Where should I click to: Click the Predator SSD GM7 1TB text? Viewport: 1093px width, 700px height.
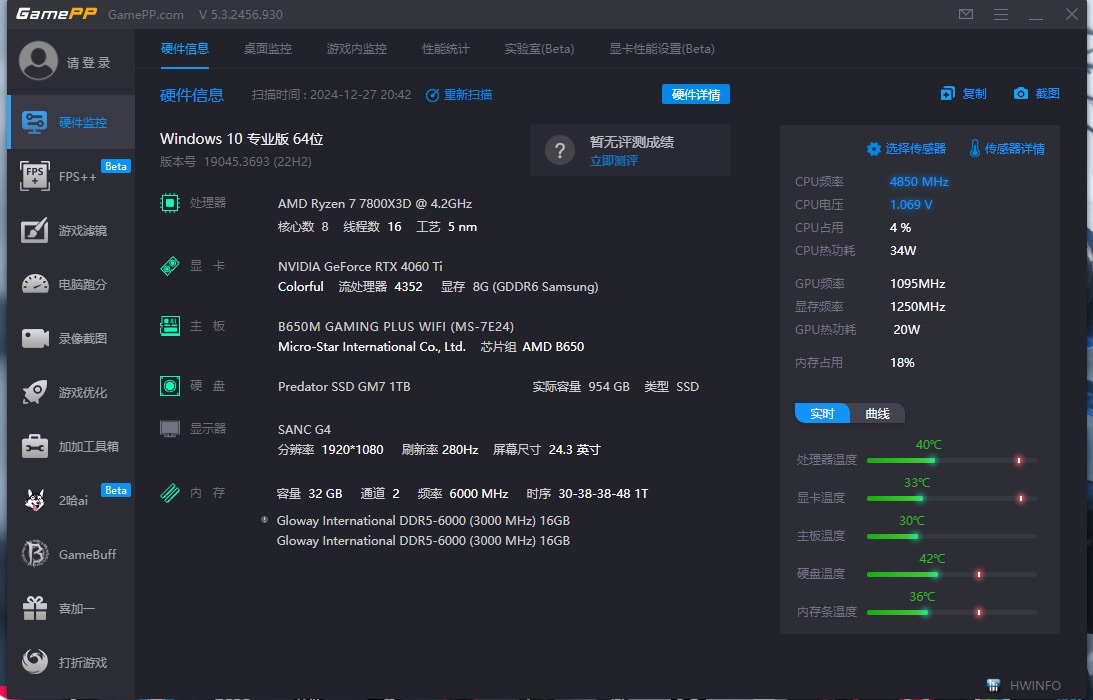[344, 386]
